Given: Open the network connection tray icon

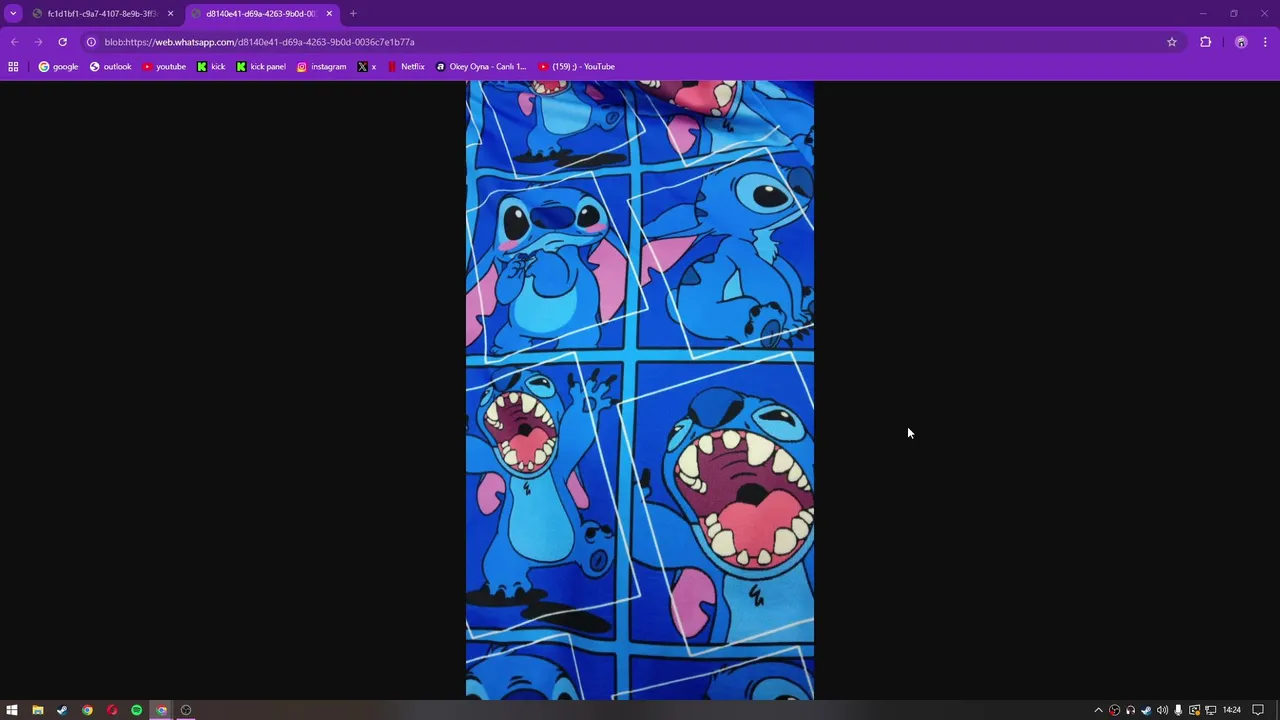Looking at the screenshot, I should (1210, 710).
